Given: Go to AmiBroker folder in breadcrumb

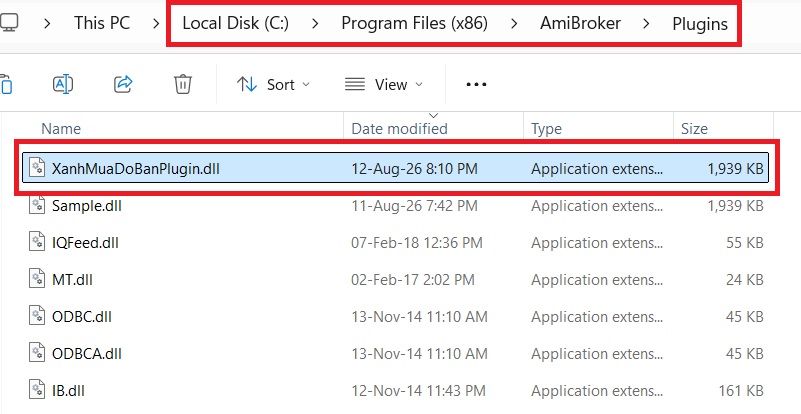Looking at the screenshot, I should pyautogui.click(x=580, y=23).
